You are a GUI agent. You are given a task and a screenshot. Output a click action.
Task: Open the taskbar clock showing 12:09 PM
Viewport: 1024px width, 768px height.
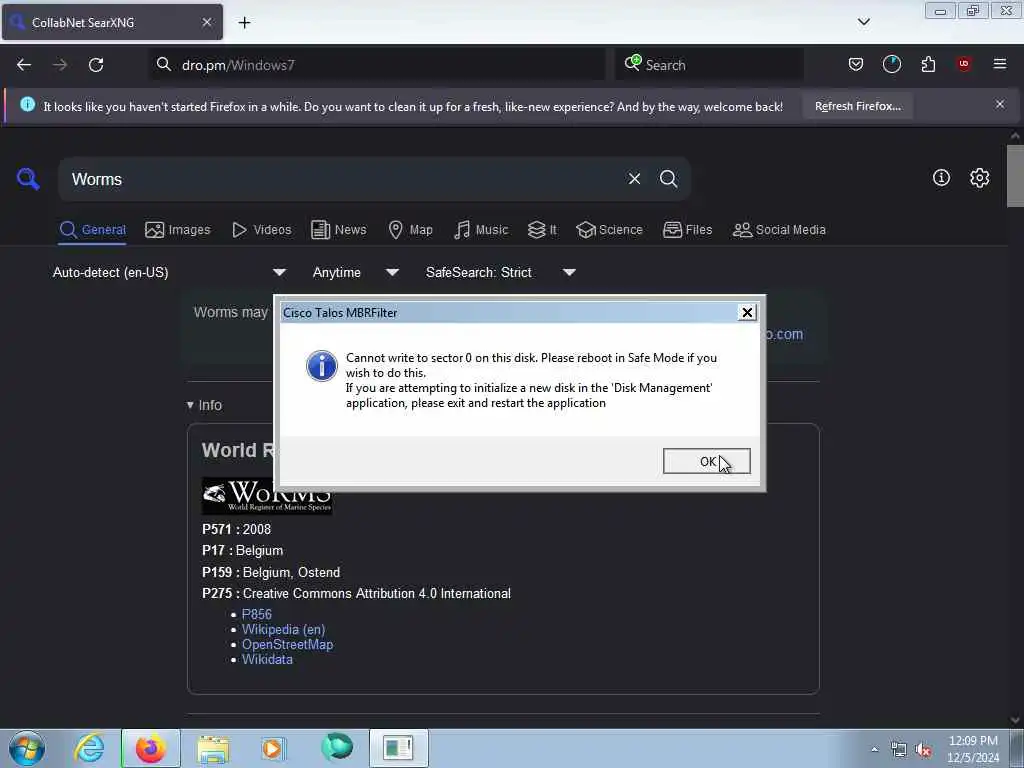pos(973,749)
